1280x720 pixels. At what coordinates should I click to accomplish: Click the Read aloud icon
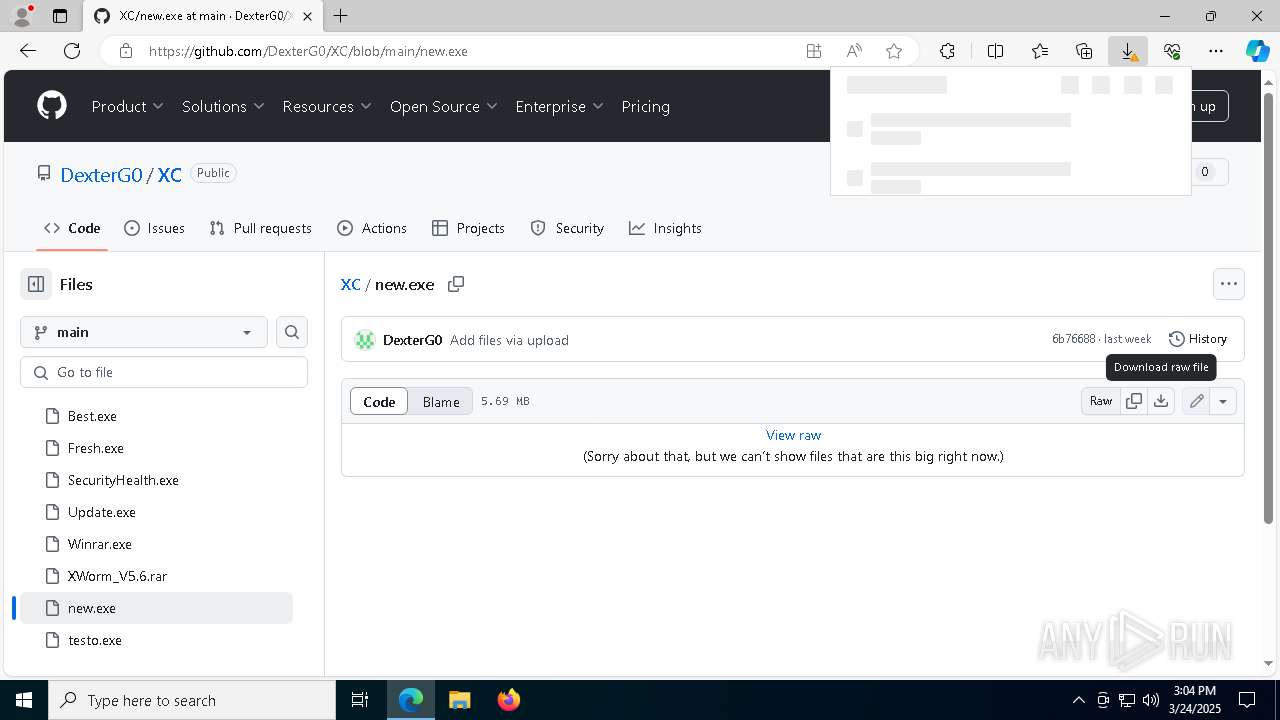[854, 51]
